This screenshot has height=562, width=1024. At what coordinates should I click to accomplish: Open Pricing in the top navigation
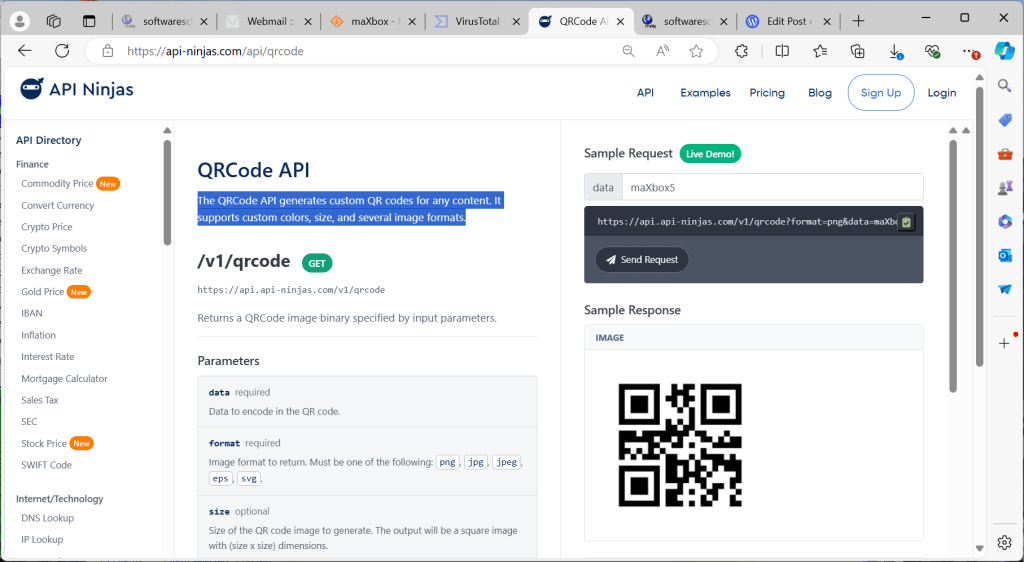pos(767,93)
